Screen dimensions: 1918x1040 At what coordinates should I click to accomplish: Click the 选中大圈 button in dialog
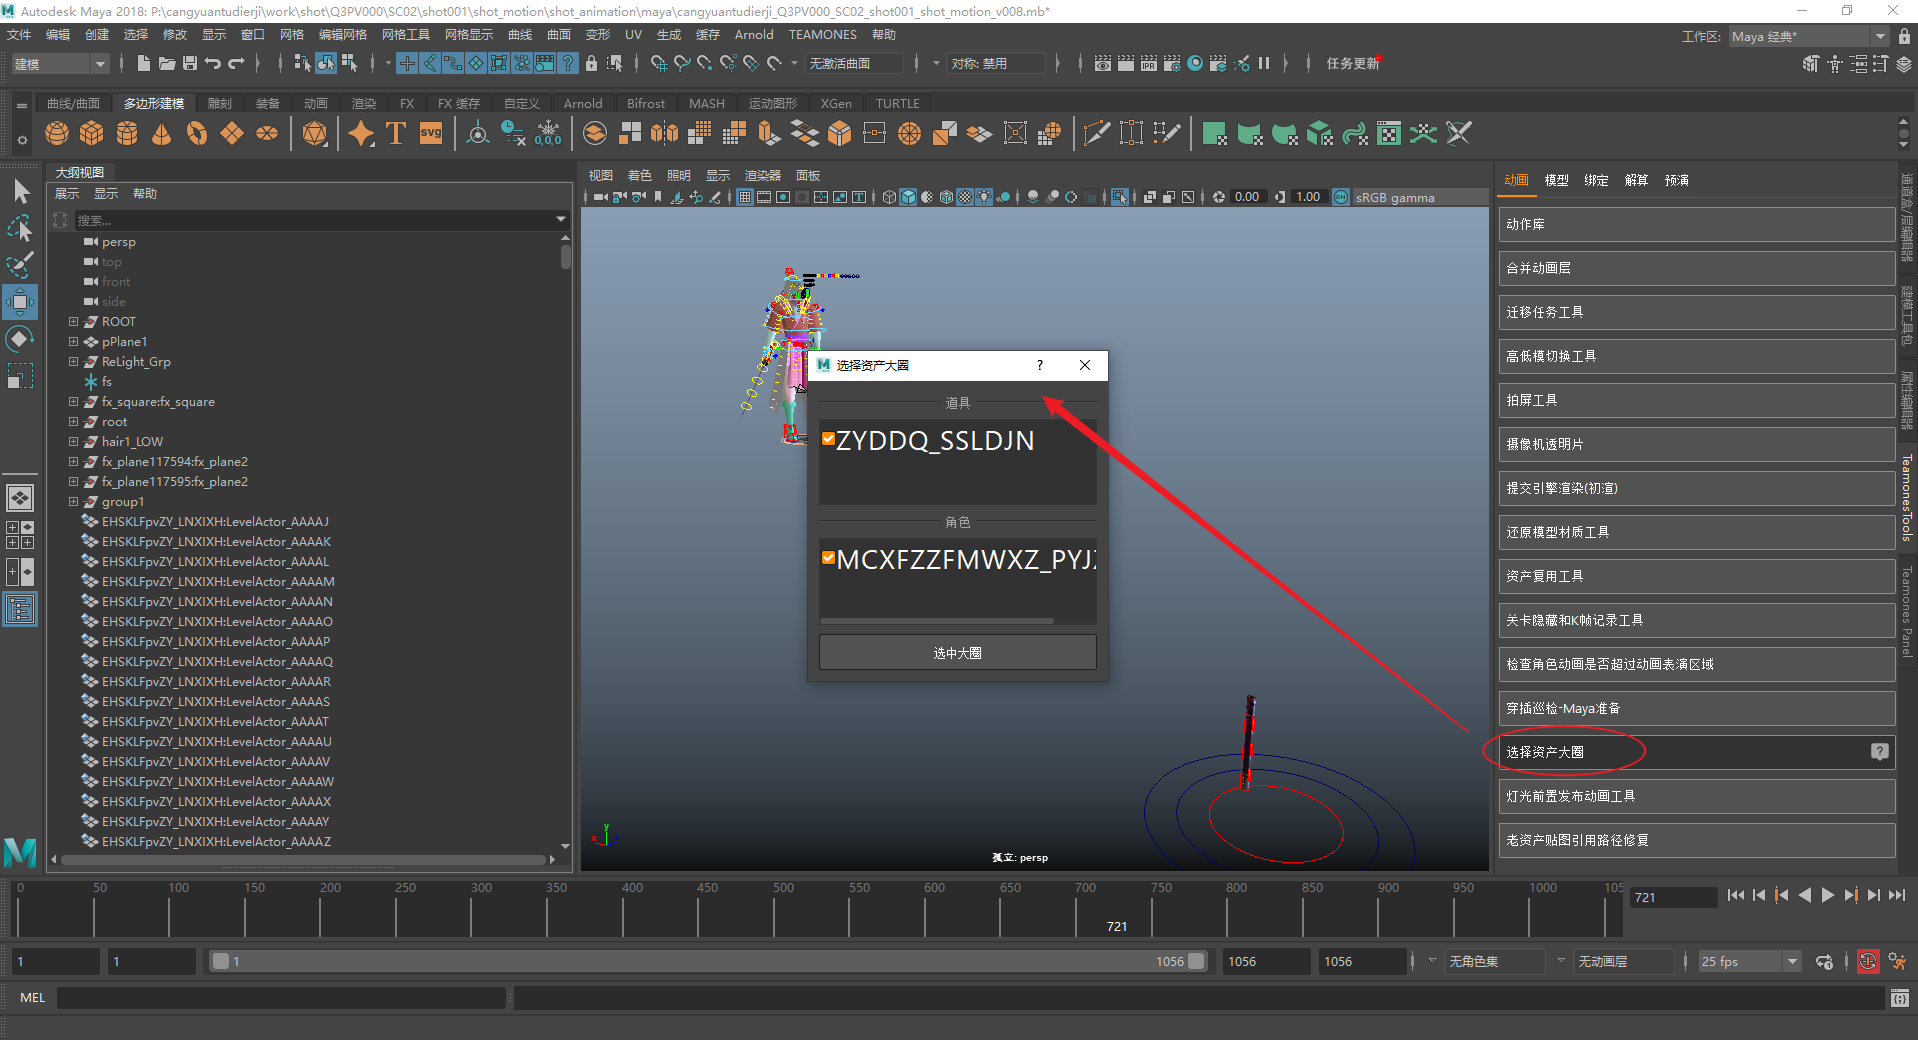(x=957, y=653)
